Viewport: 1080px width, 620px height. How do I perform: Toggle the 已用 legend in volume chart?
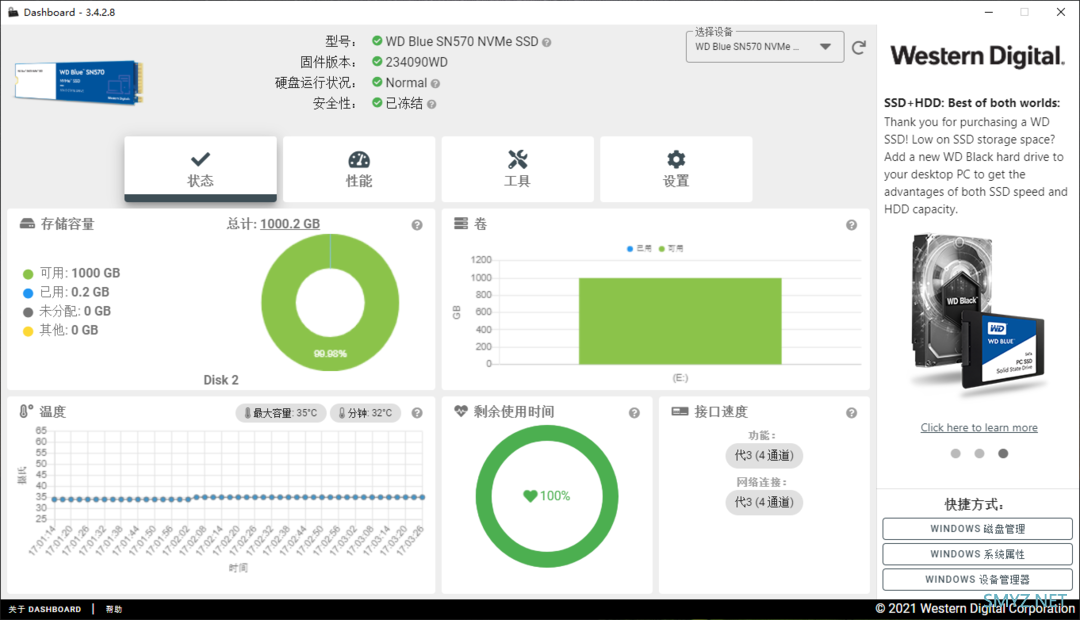[639, 249]
